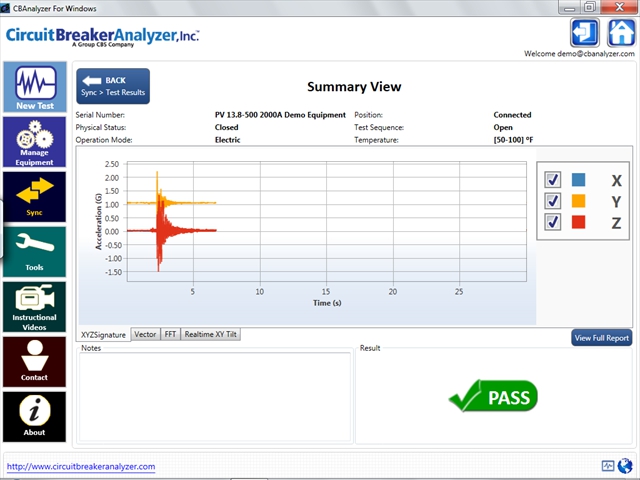
Task: Click the Acceleration (G) axis label
Action: (98, 221)
